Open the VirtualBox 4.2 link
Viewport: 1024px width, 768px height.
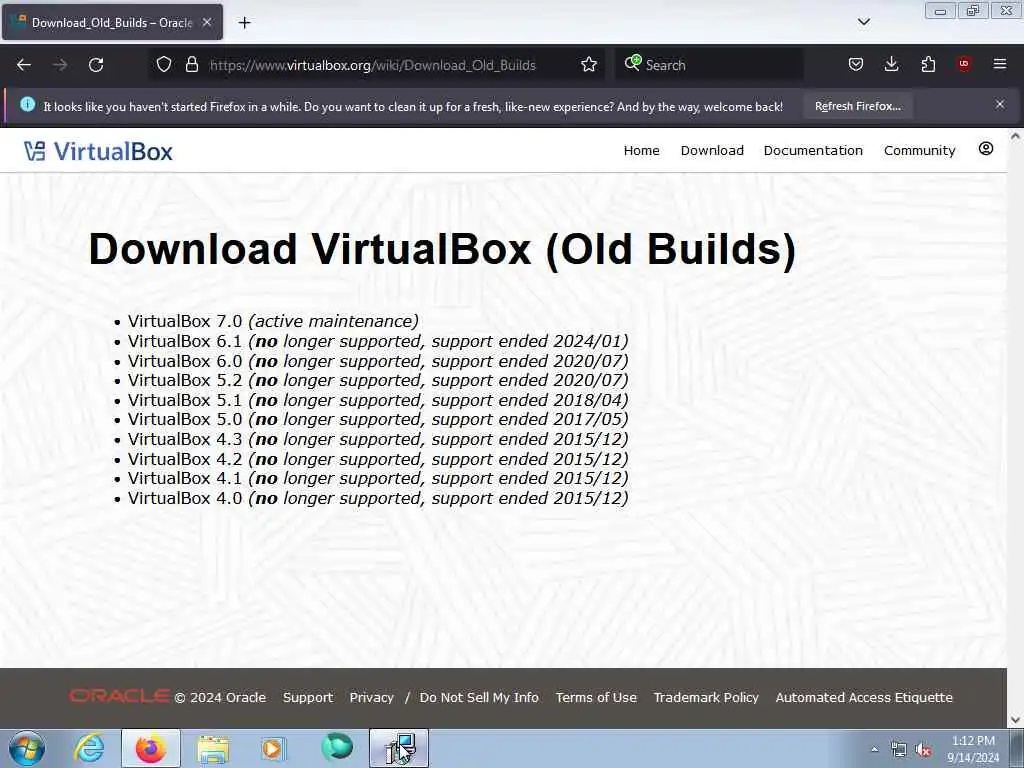click(185, 459)
